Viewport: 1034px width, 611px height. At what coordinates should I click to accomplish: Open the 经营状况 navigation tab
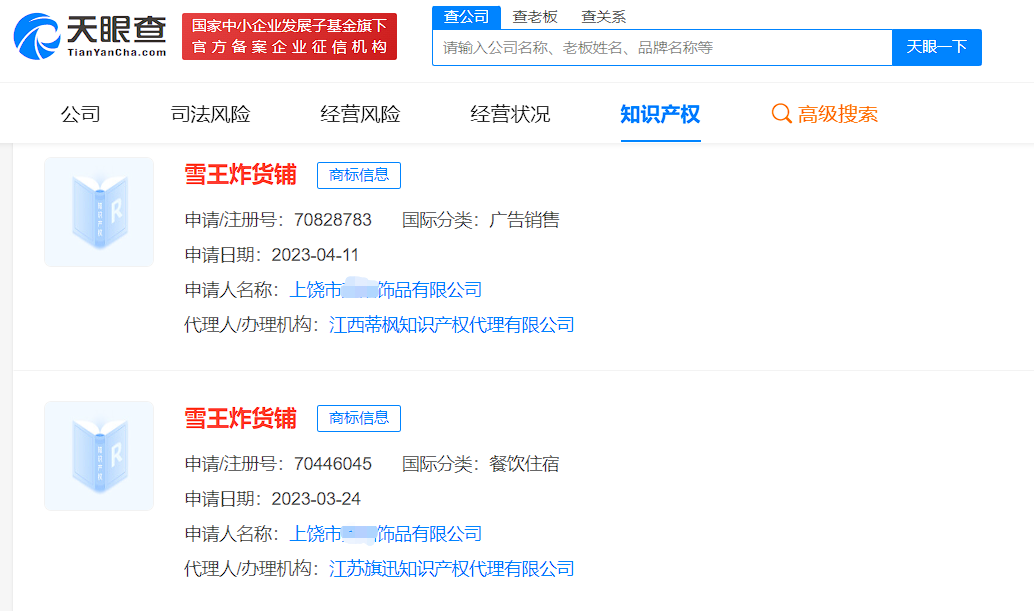[x=510, y=114]
